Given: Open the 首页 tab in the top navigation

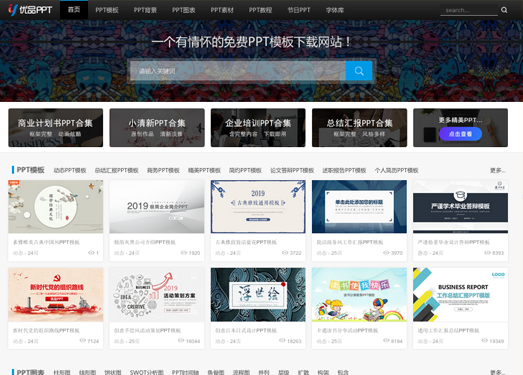Looking at the screenshot, I should [x=74, y=10].
